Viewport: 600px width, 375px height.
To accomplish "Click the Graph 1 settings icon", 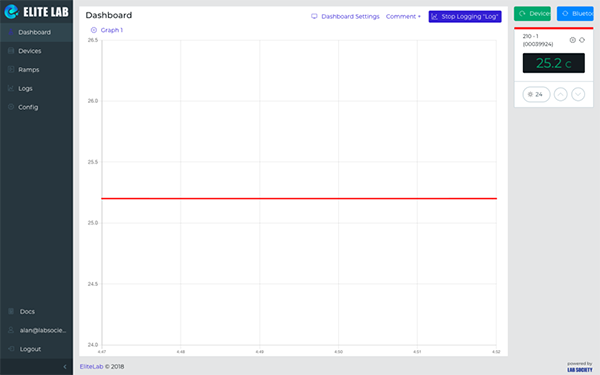I will coord(94,30).
